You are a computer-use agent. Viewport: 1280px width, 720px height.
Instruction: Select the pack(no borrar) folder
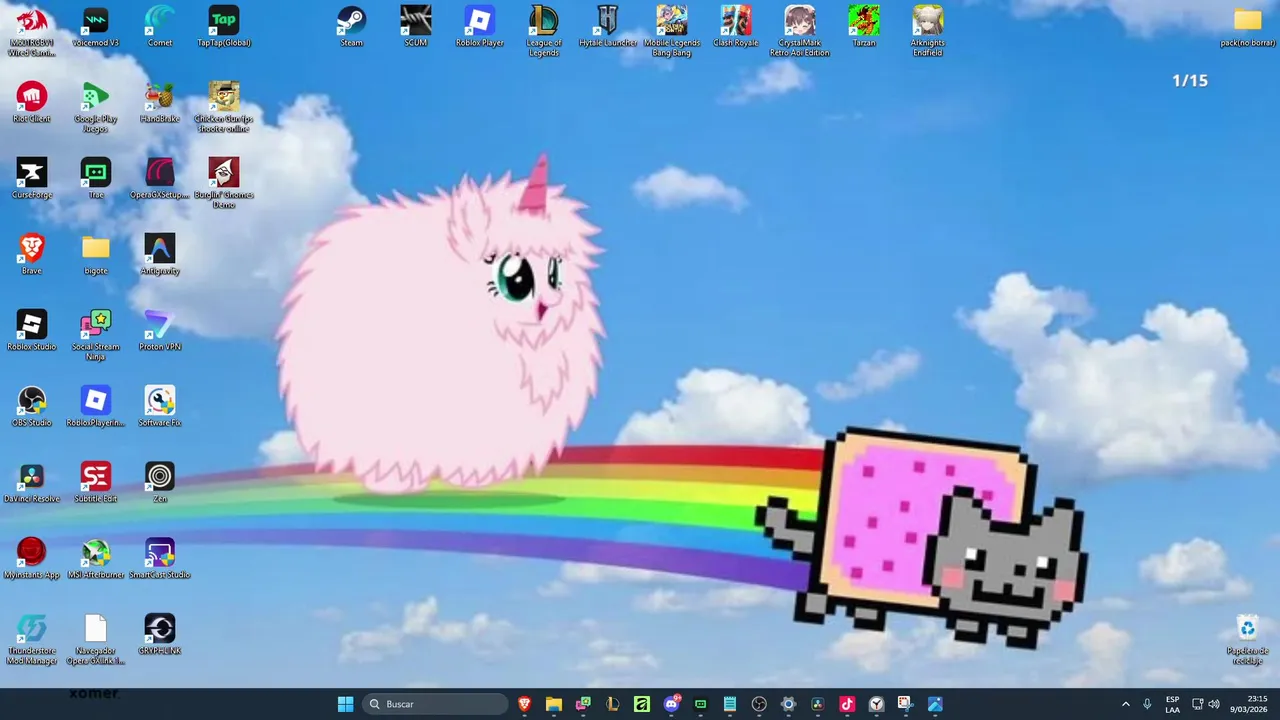point(1247,27)
